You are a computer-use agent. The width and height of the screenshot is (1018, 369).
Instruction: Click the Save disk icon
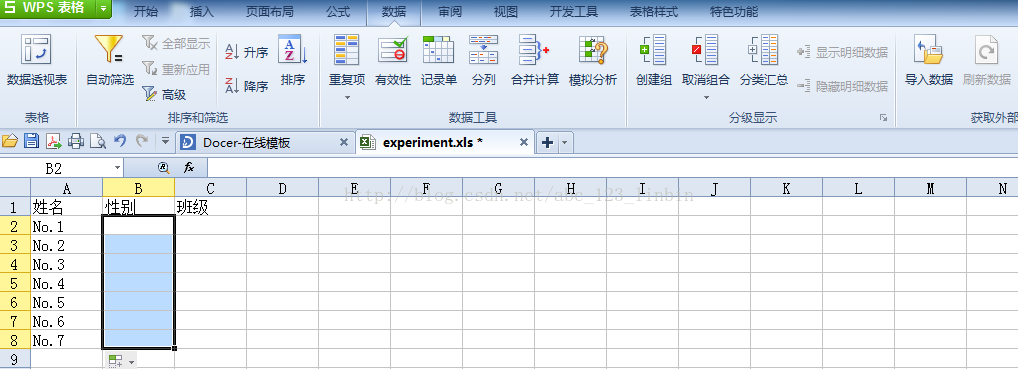point(31,141)
